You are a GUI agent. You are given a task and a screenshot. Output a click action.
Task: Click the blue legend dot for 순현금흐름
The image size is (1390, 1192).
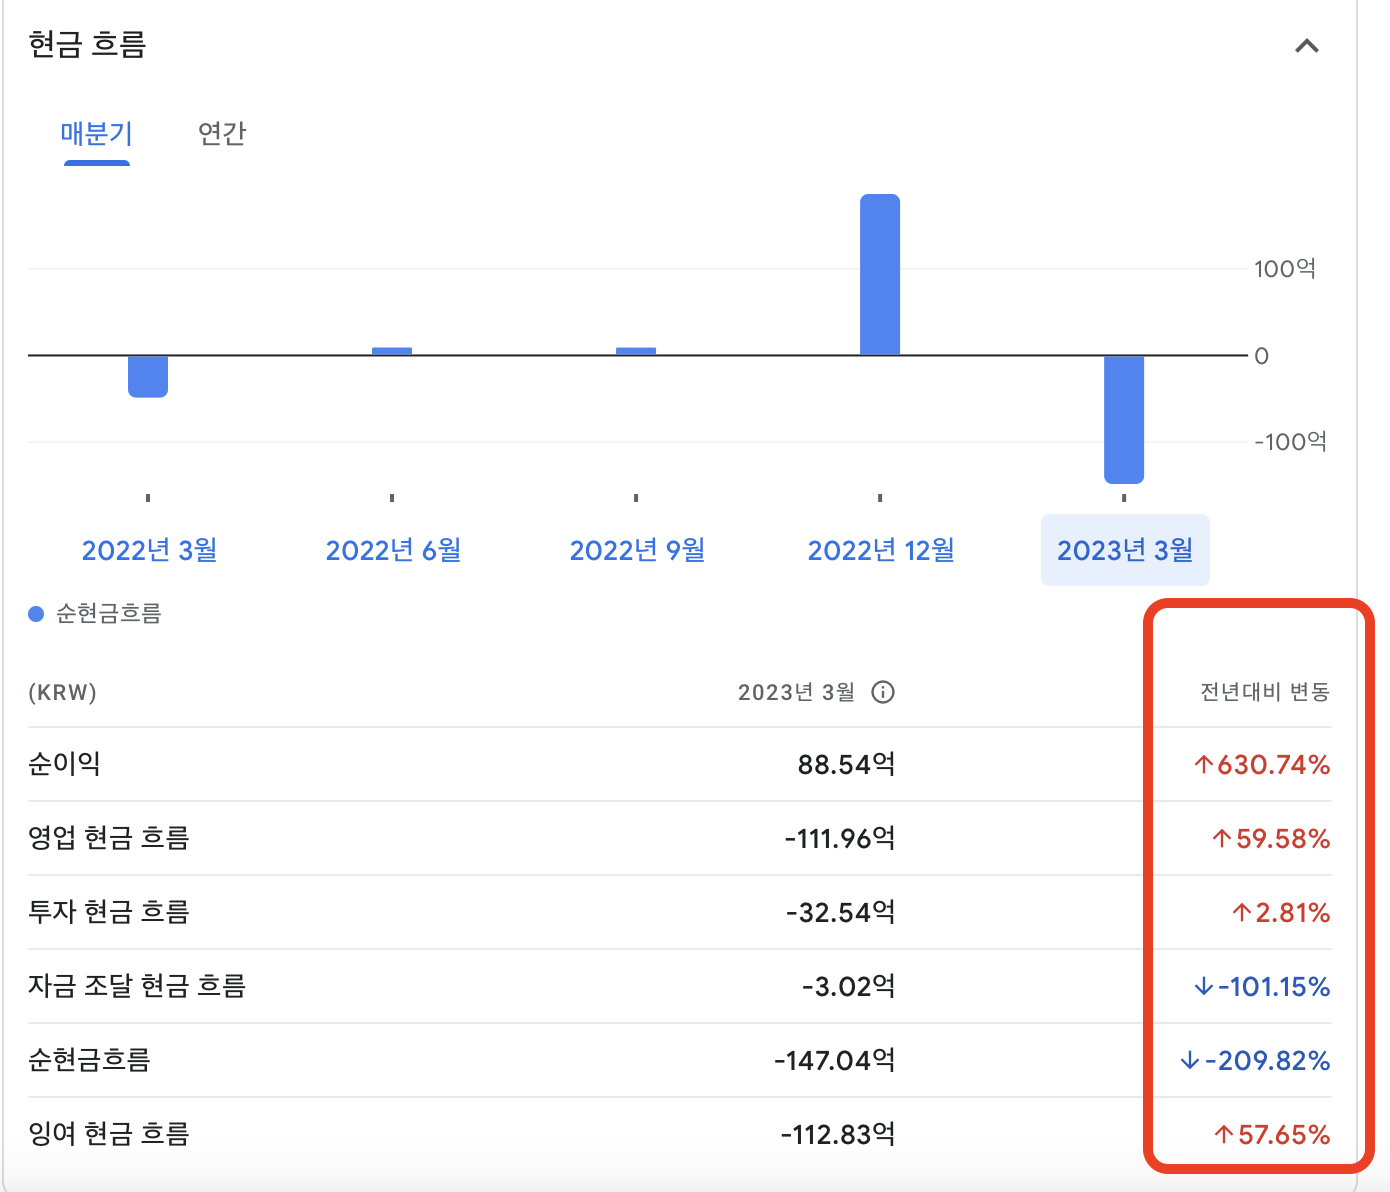pos(35,613)
